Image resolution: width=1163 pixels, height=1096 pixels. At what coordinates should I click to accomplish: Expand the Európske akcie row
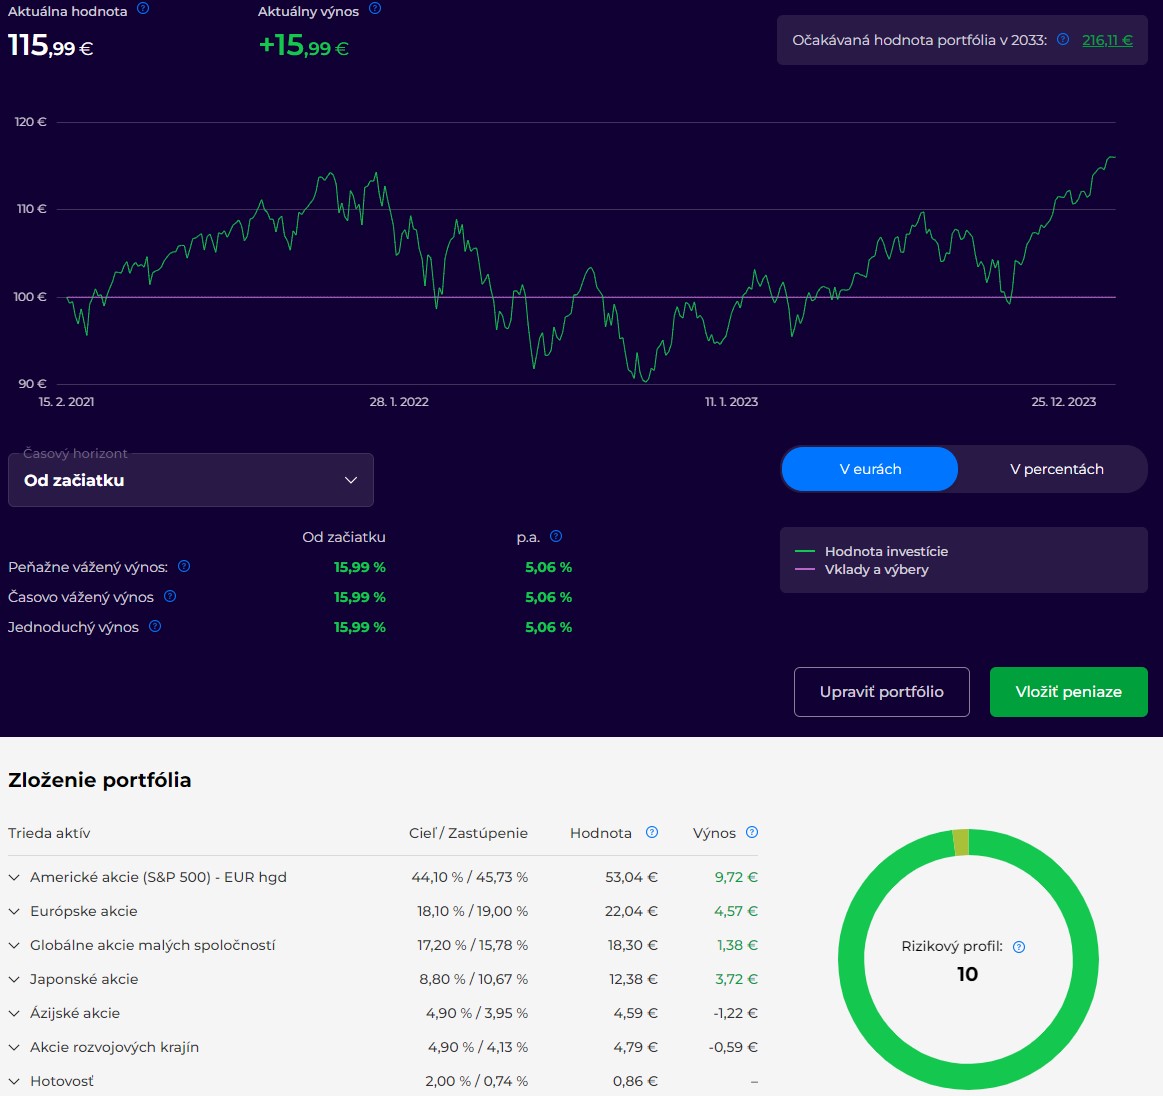14,911
